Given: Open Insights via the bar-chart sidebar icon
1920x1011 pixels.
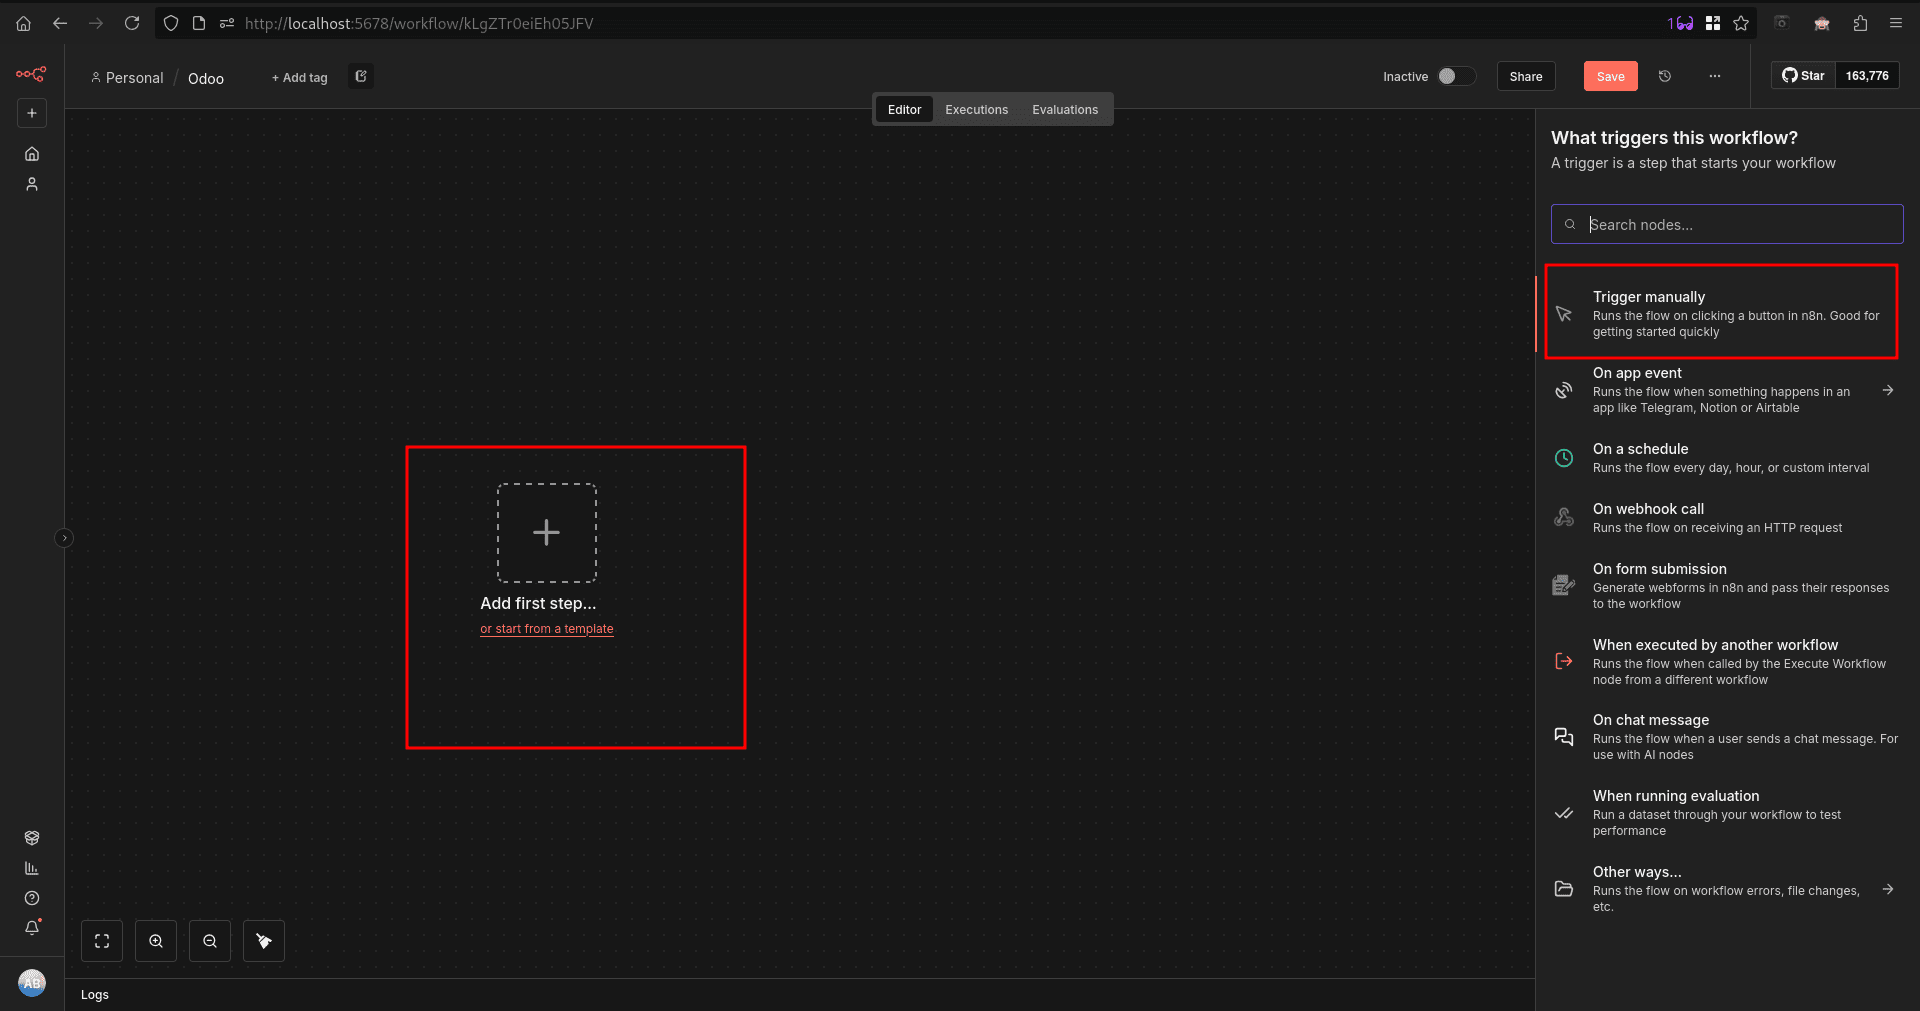Looking at the screenshot, I should (x=31, y=868).
